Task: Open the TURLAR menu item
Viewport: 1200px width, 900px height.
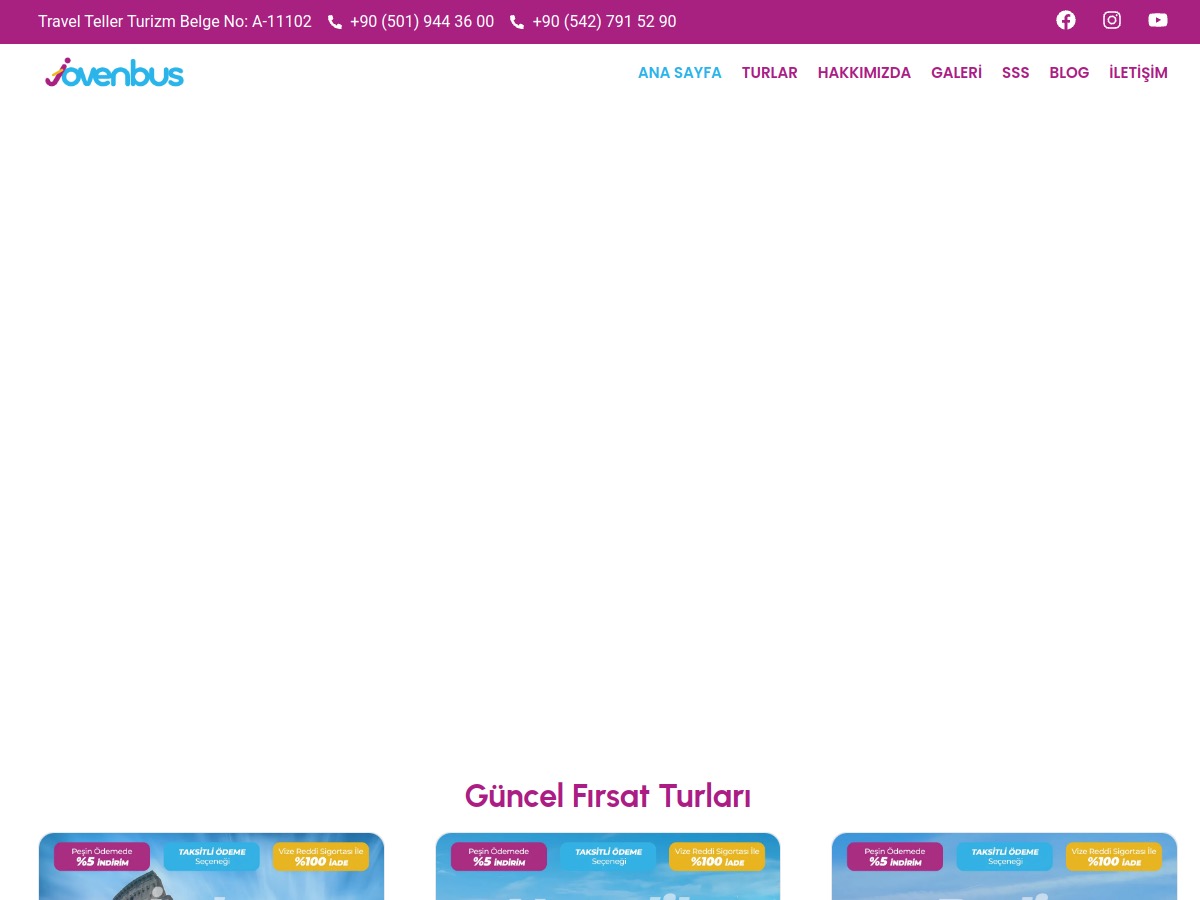Action: 770,73
